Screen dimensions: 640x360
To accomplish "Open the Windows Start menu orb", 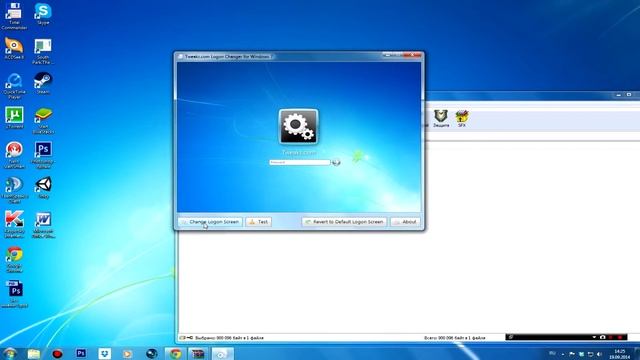I will [9, 353].
